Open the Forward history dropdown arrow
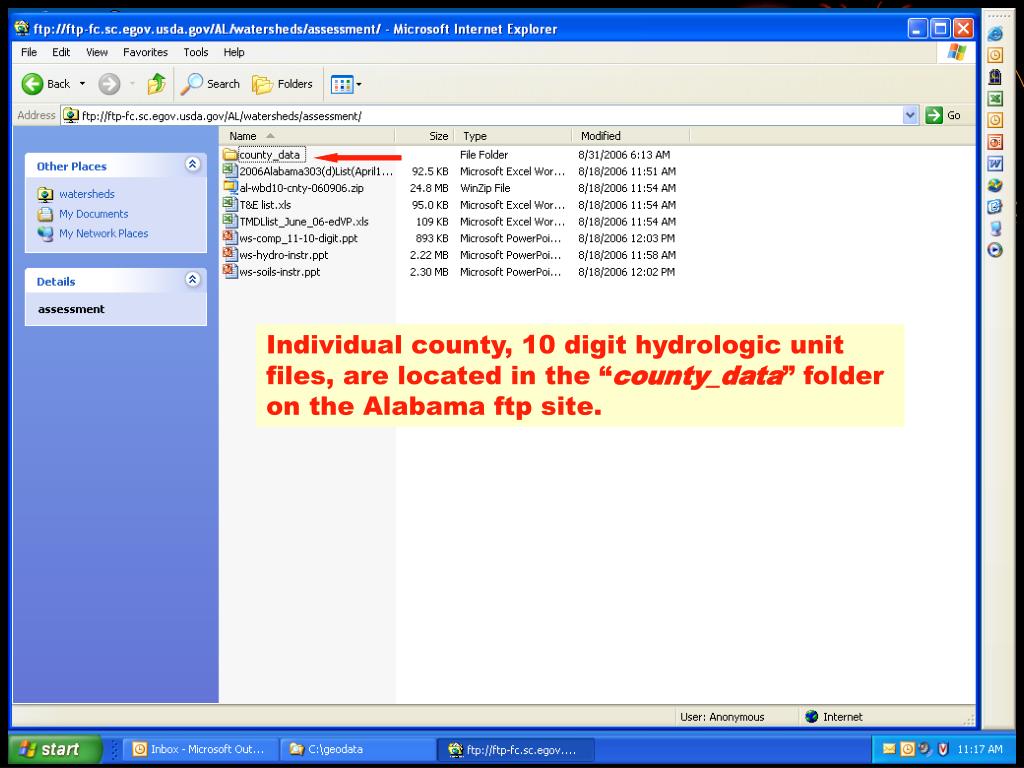The image size is (1024, 768). (x=133, y=84)
